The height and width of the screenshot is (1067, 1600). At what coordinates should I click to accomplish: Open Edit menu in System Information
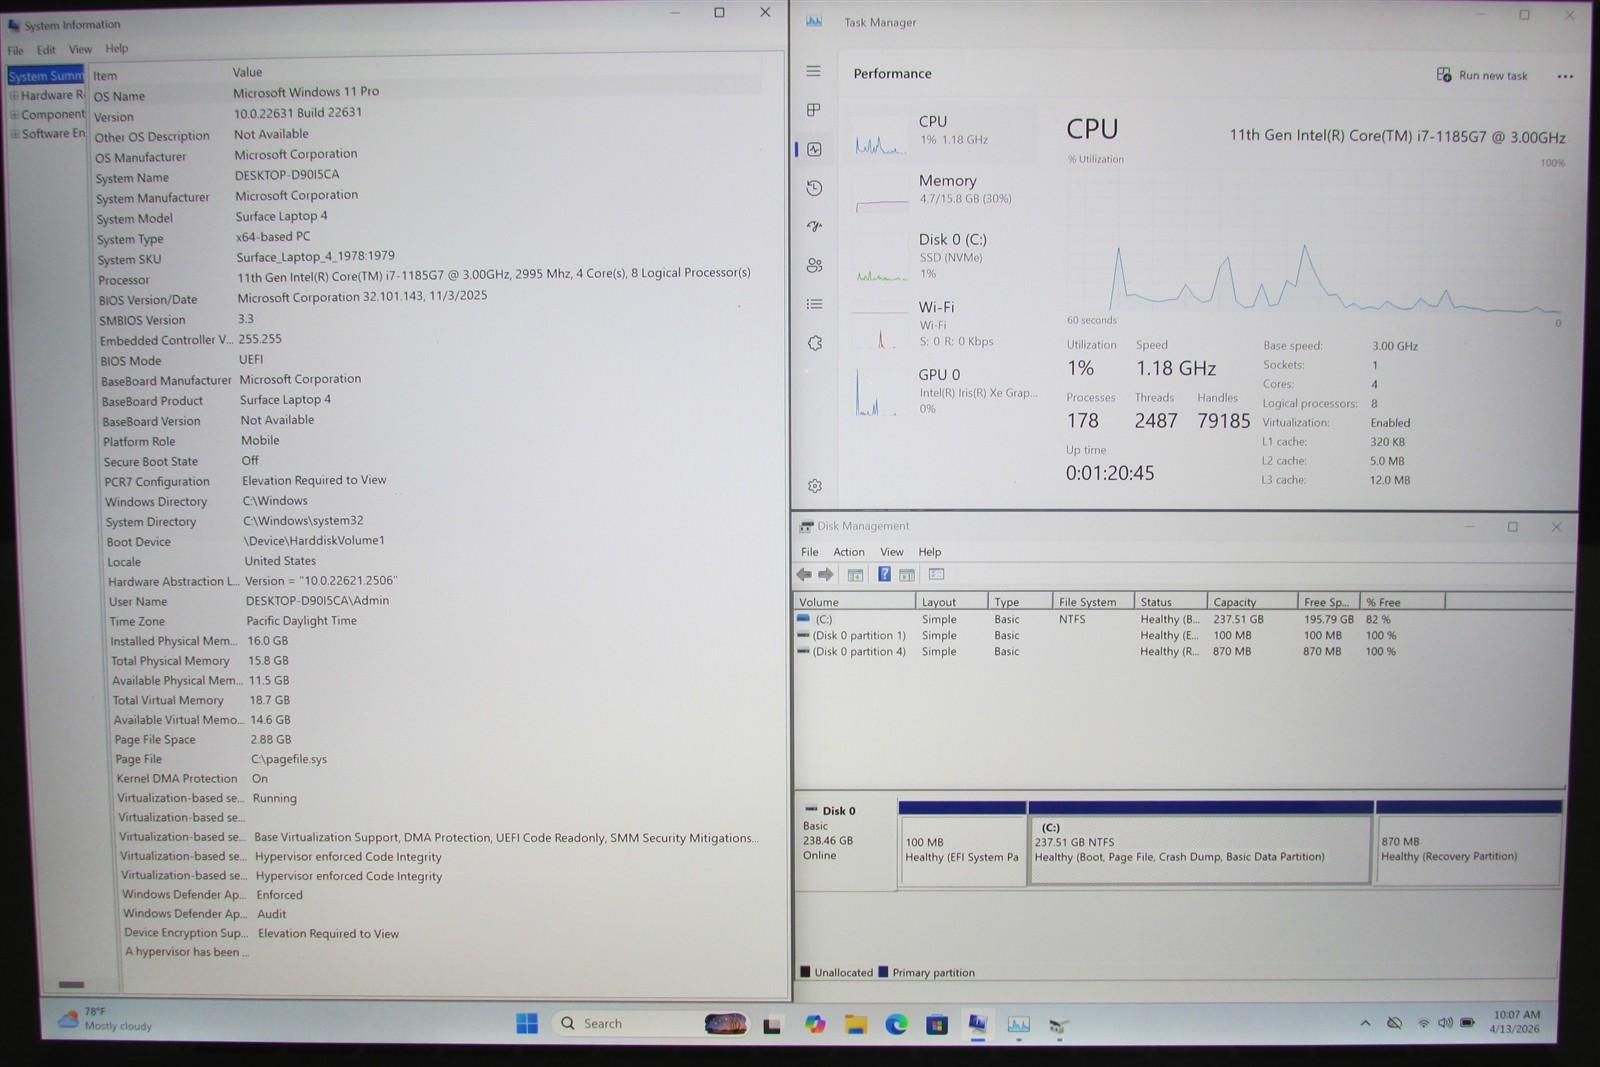(46, 50)
